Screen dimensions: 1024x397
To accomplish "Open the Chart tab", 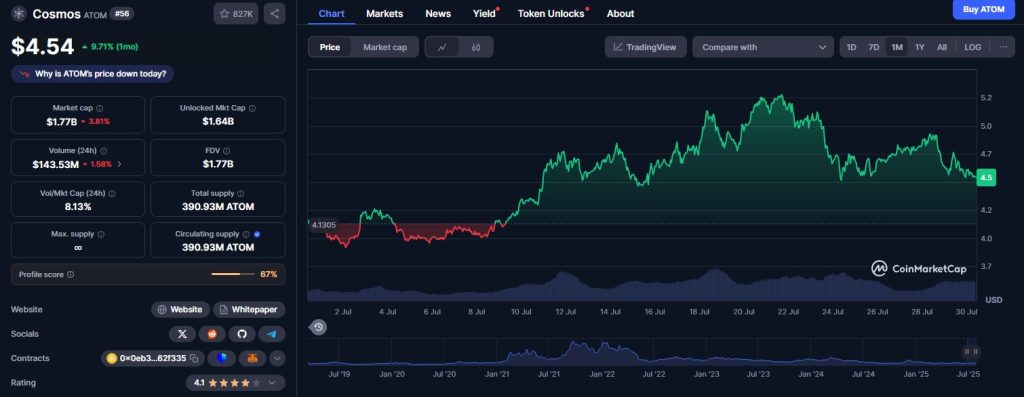I will point(332,13).
